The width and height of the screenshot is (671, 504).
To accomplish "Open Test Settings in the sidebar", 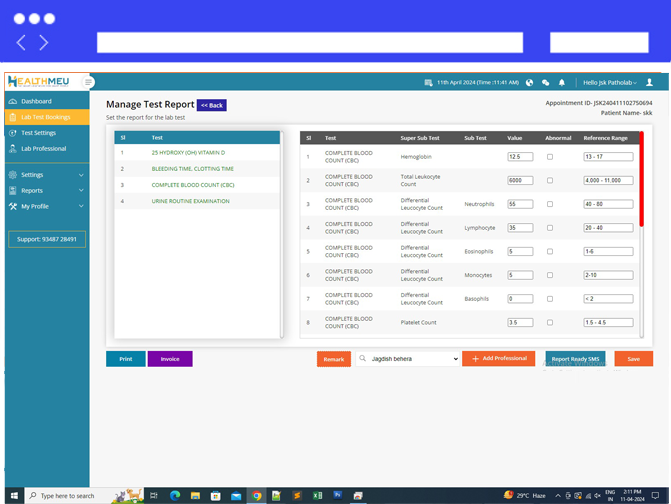I will [x=38, y=133].
